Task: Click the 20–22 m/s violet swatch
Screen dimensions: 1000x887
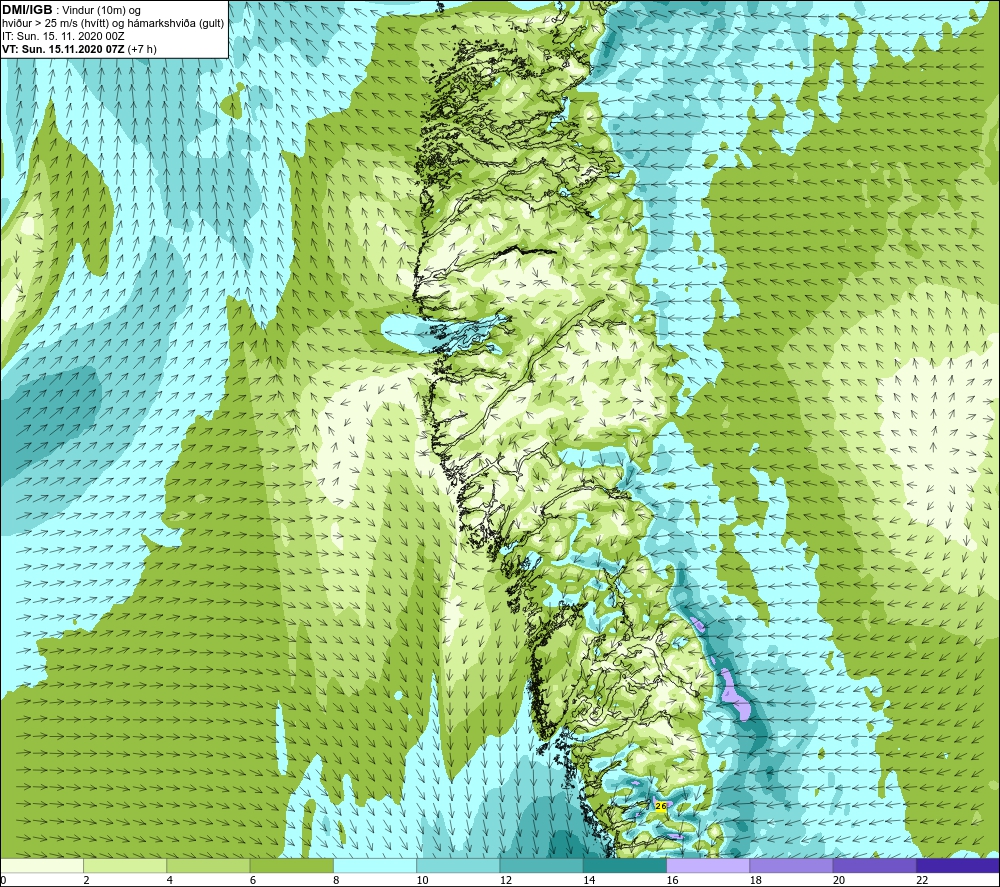Action: coord(874,865)
